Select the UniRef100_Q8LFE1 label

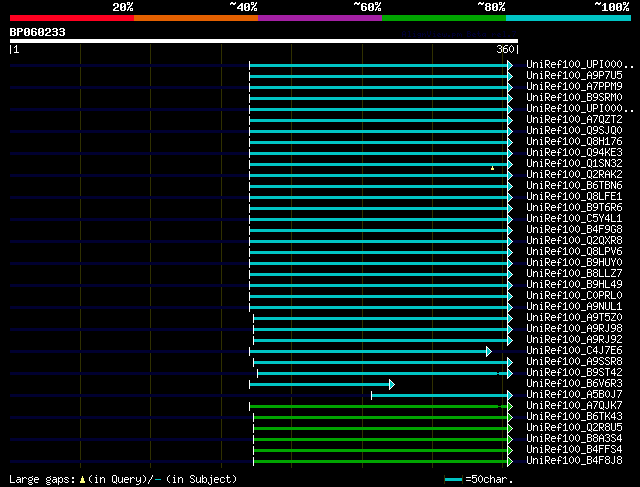coord(574,197)
